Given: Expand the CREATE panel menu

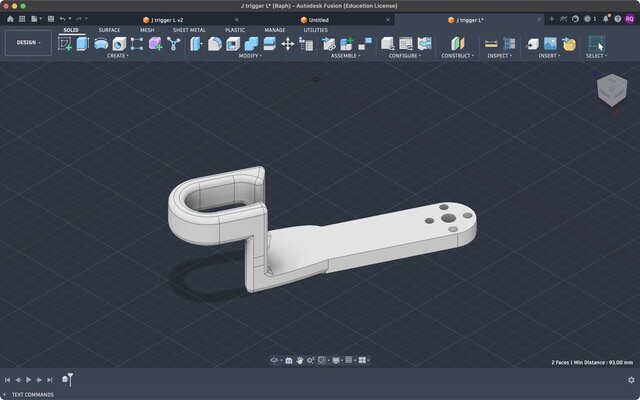Looking at the screenshot, I should click(x=118, y=56).
